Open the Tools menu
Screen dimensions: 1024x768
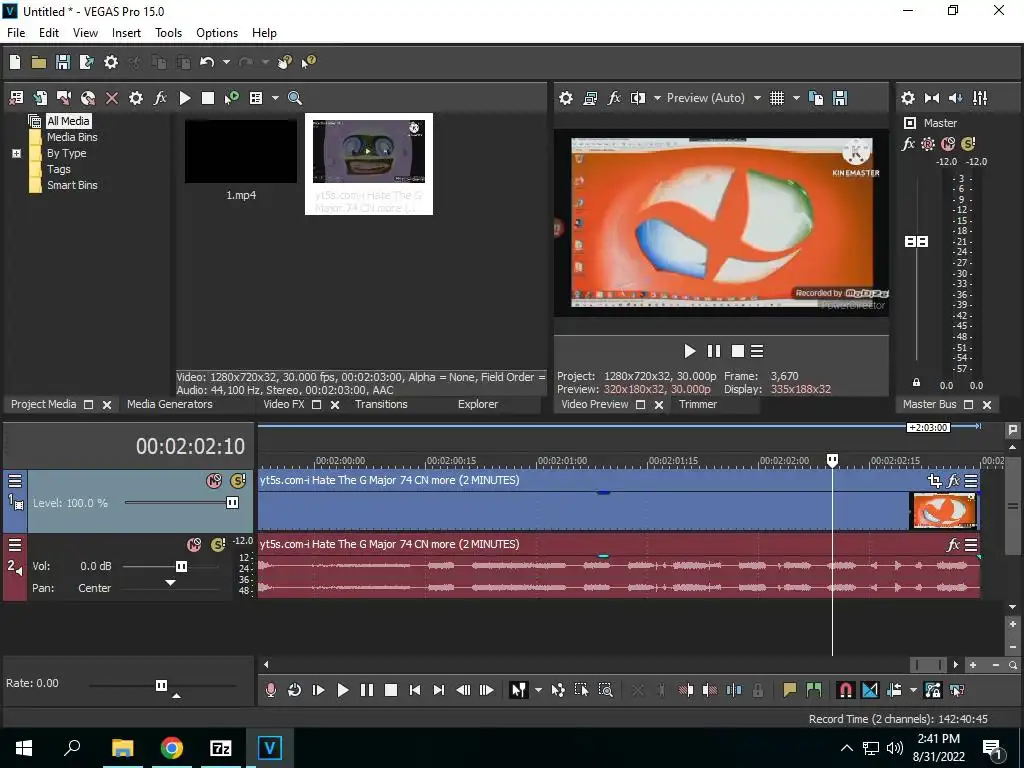coord(168,33)
